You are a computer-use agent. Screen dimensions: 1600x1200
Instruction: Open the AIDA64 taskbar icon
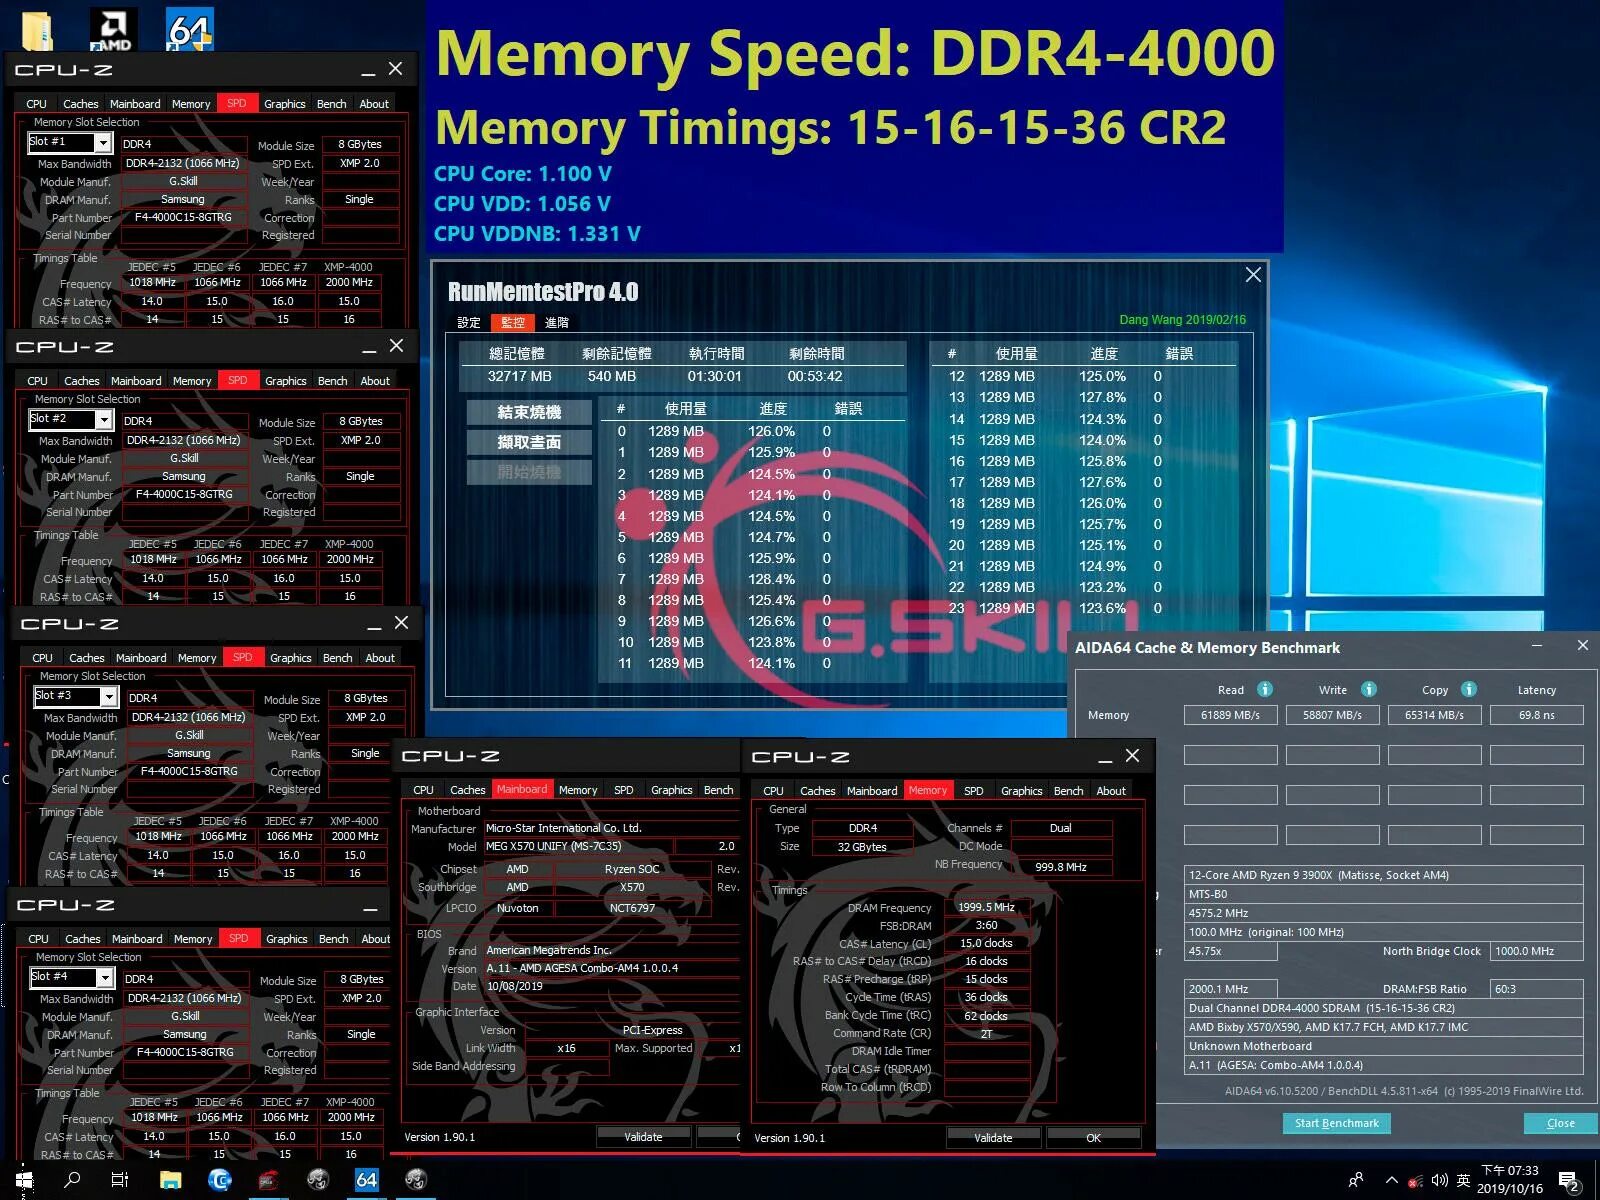[367, 1180]
